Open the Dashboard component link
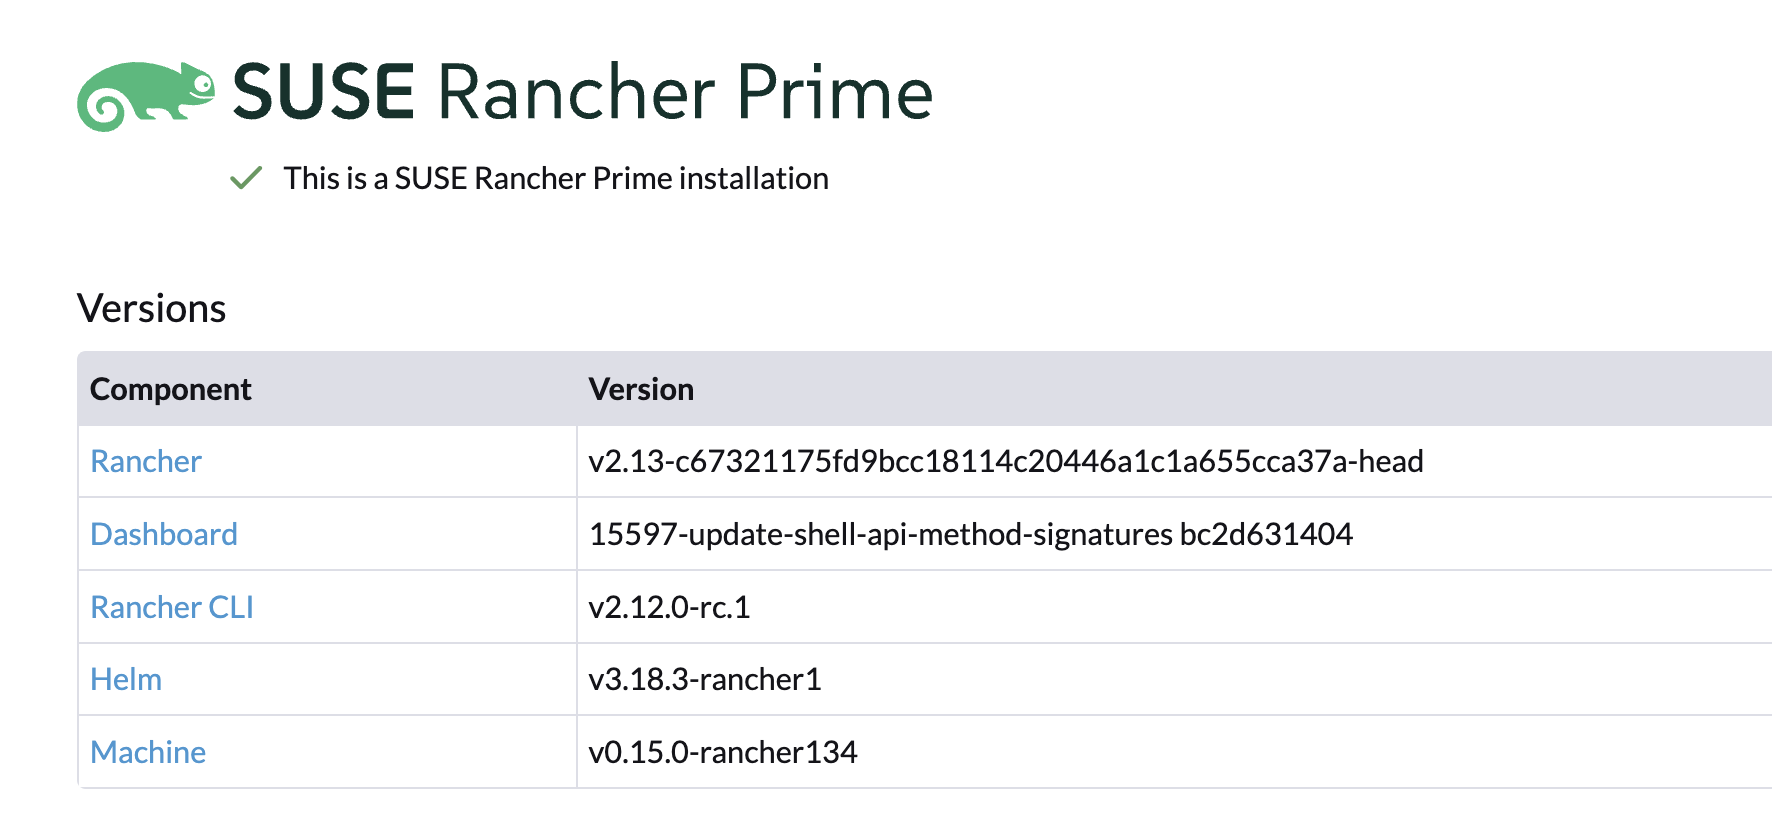Screen dimensions: 1772x828 pos(163,534)
